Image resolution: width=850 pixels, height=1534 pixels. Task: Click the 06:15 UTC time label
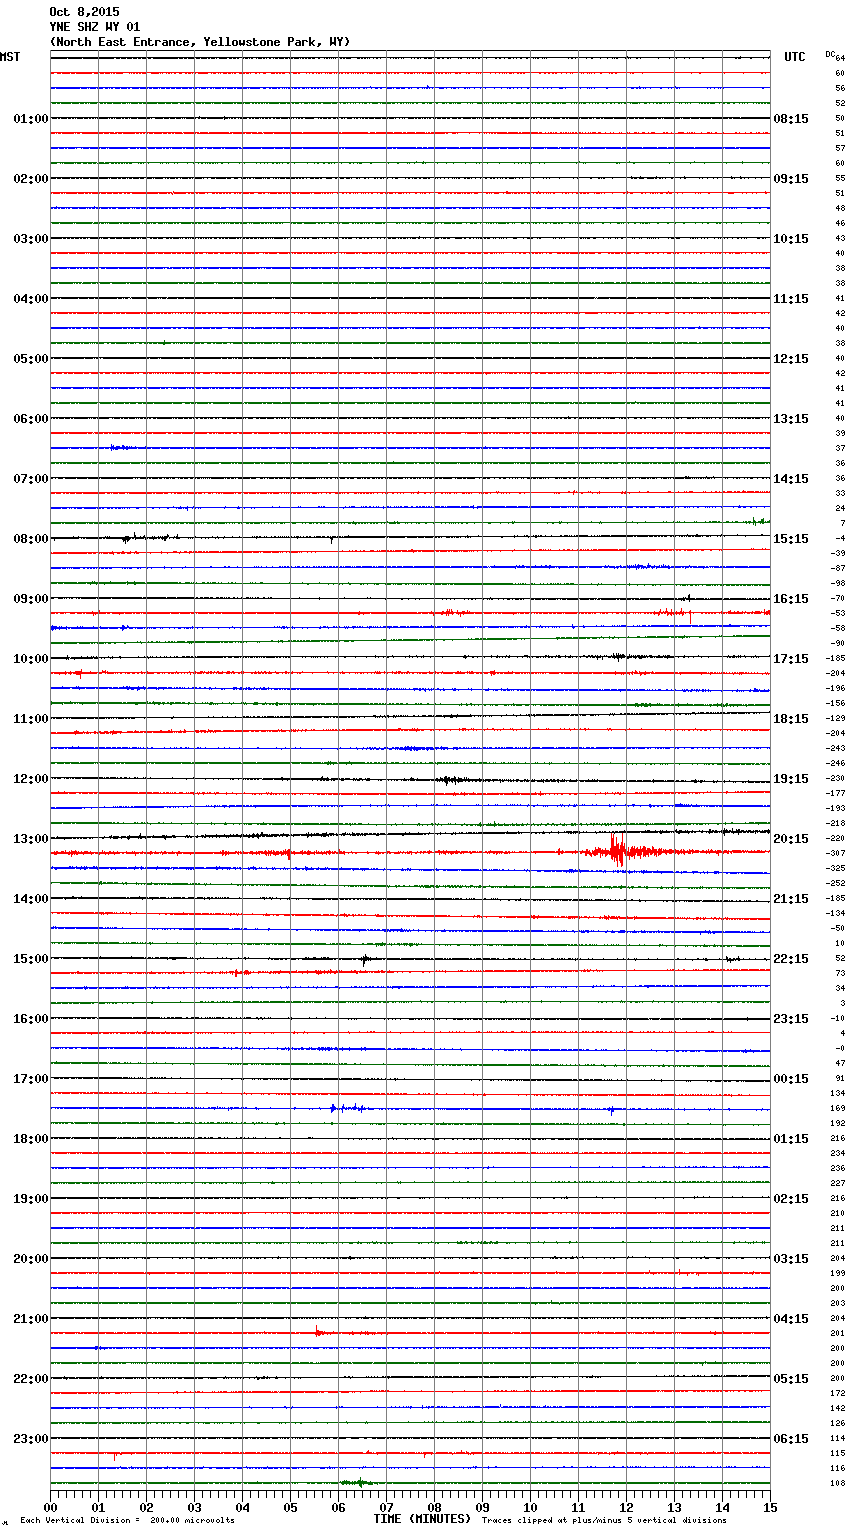(x=791, y=1439)
